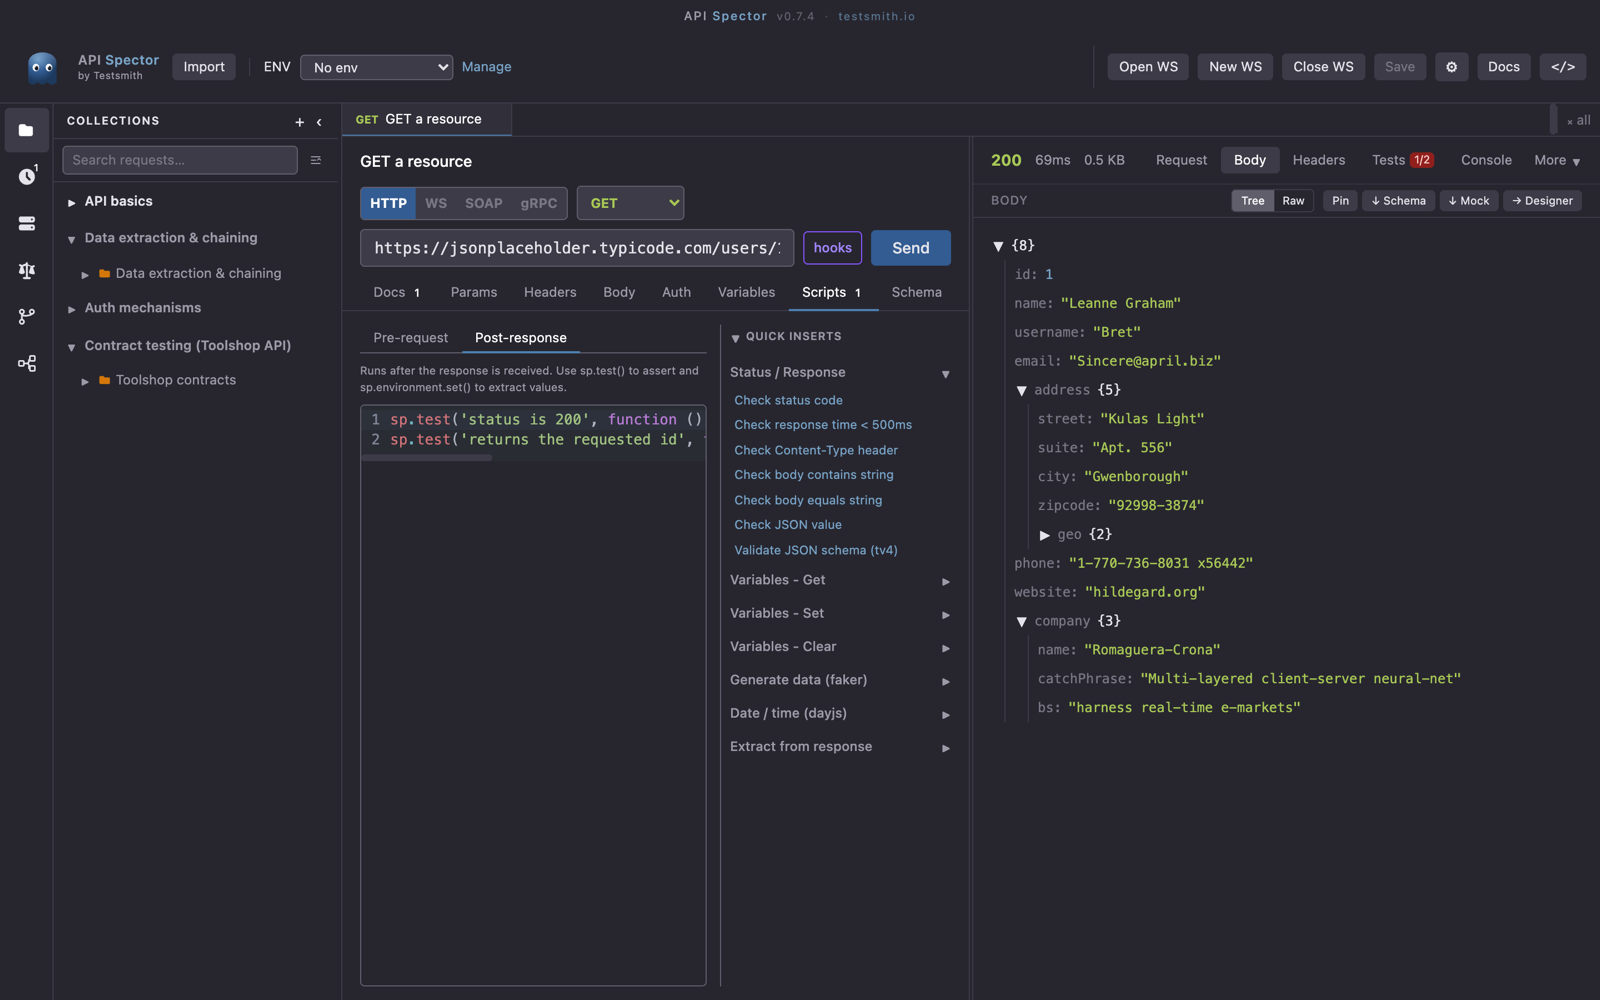Switch to the Pre-request scripts tab
Image resolution: width=1600 pixels, height=1000 pixels.
411,338
